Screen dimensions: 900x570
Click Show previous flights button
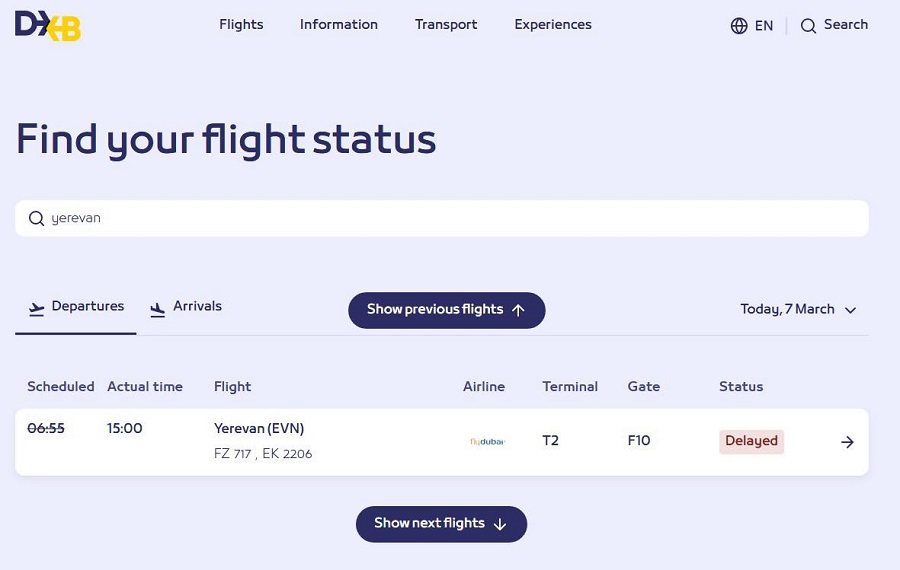(x=446, y=310)
